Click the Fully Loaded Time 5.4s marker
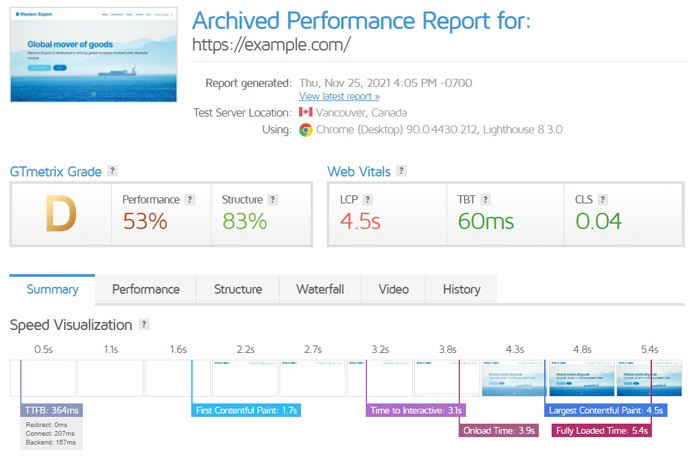The height and width of the screenshot is (458, 694). coord(601,431)
